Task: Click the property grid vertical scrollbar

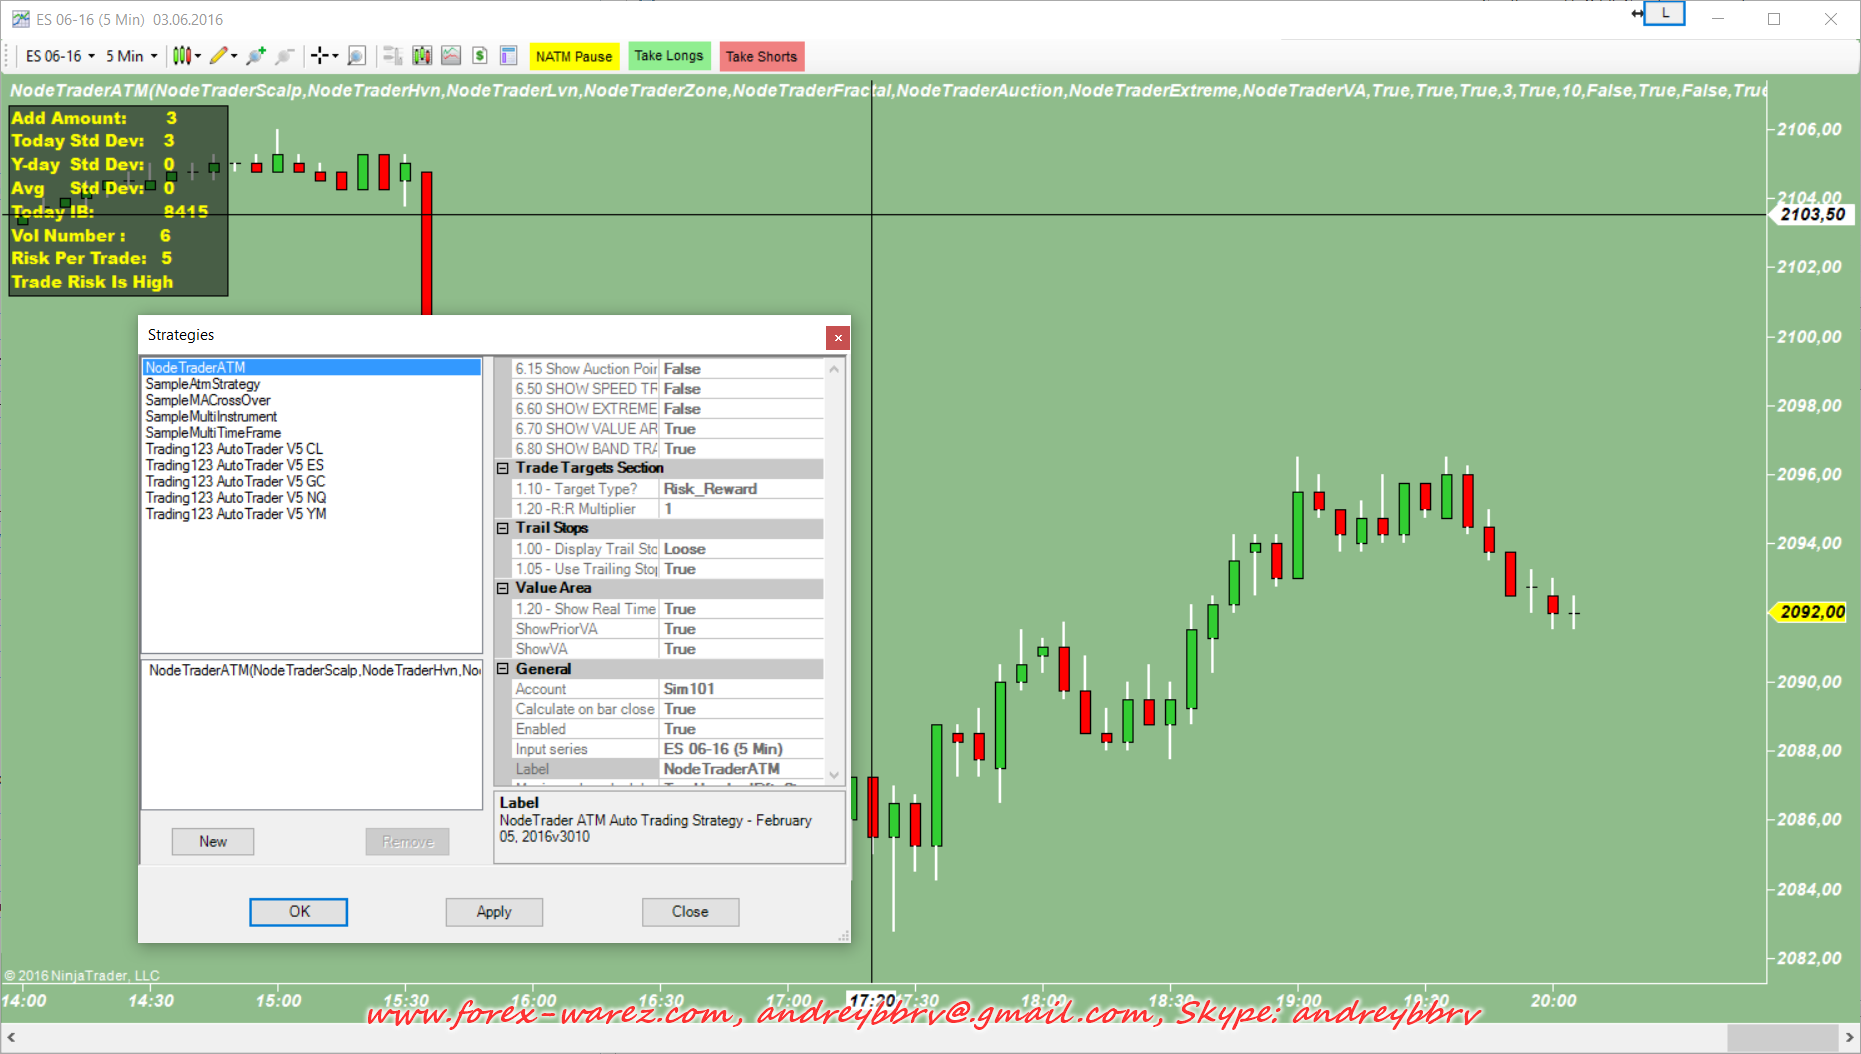Action: click(x=834, y=570)
